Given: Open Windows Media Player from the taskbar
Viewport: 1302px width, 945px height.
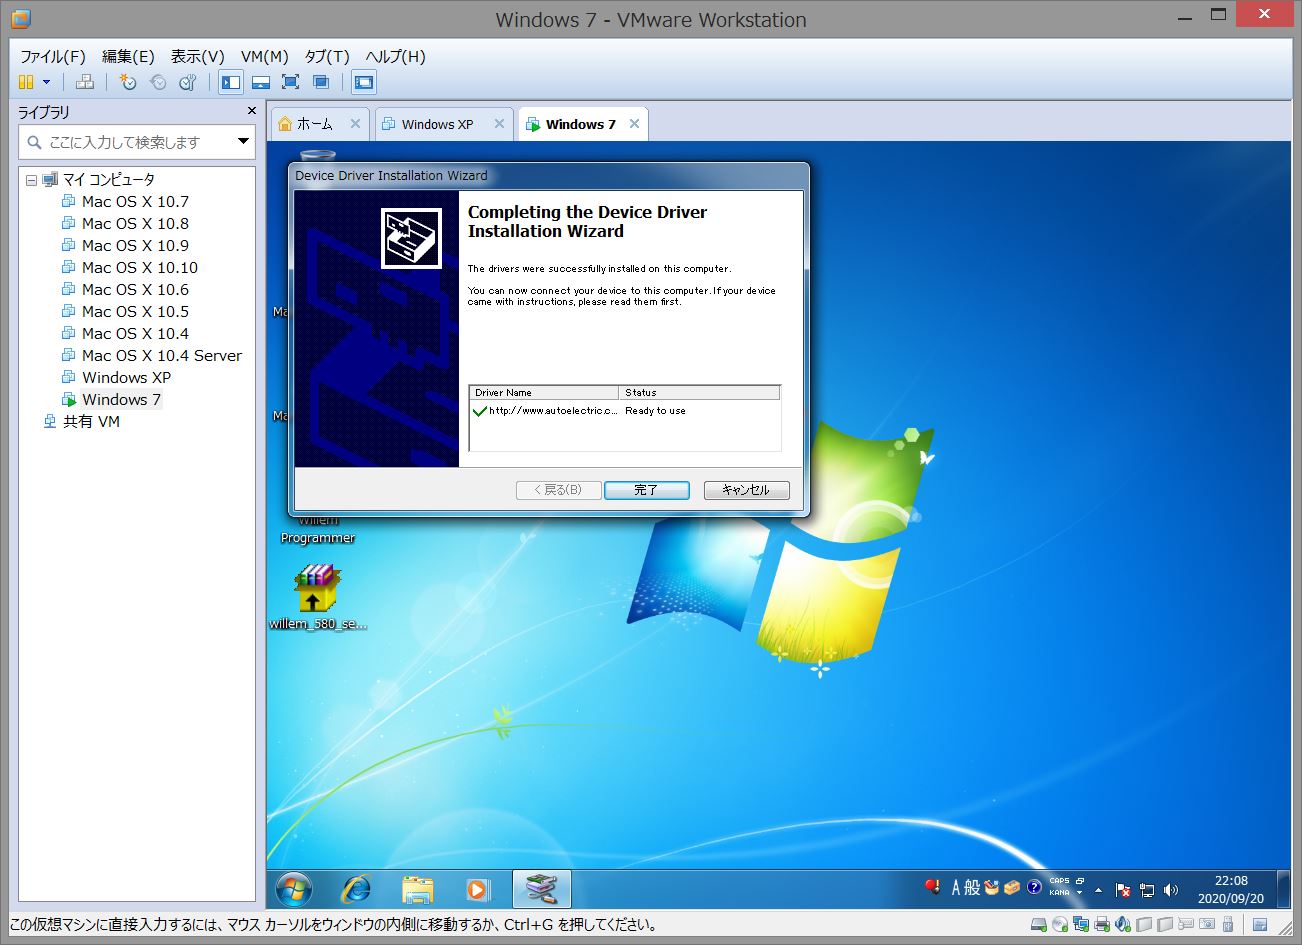Looking at the screenshot, I should (x=478, y=888).
